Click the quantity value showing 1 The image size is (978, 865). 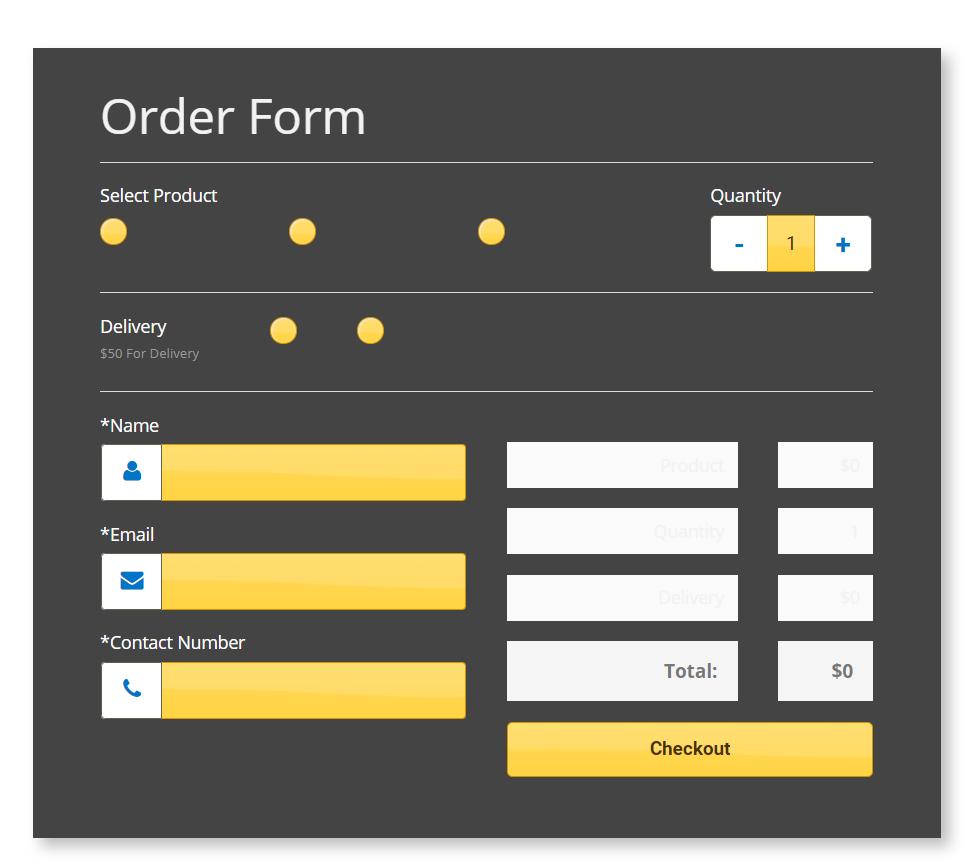point(790,243)
